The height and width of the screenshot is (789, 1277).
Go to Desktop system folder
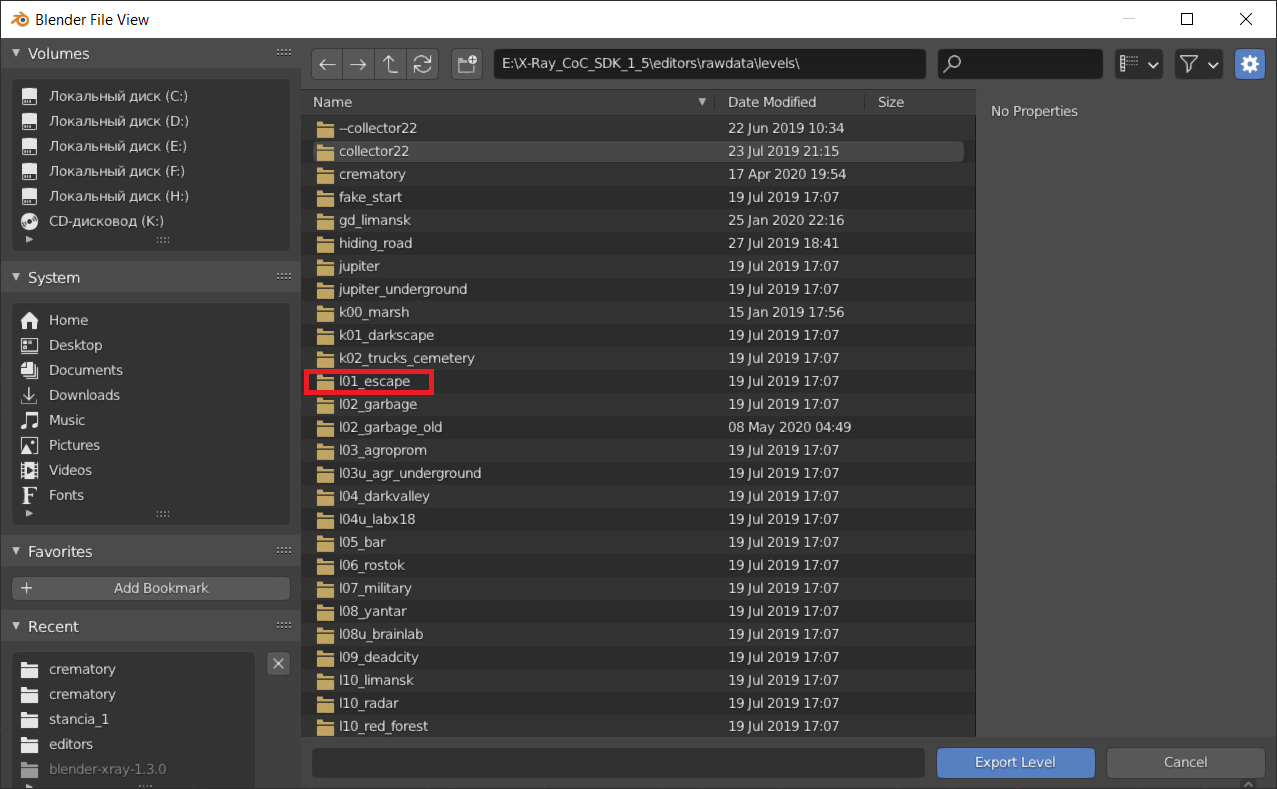151,345
